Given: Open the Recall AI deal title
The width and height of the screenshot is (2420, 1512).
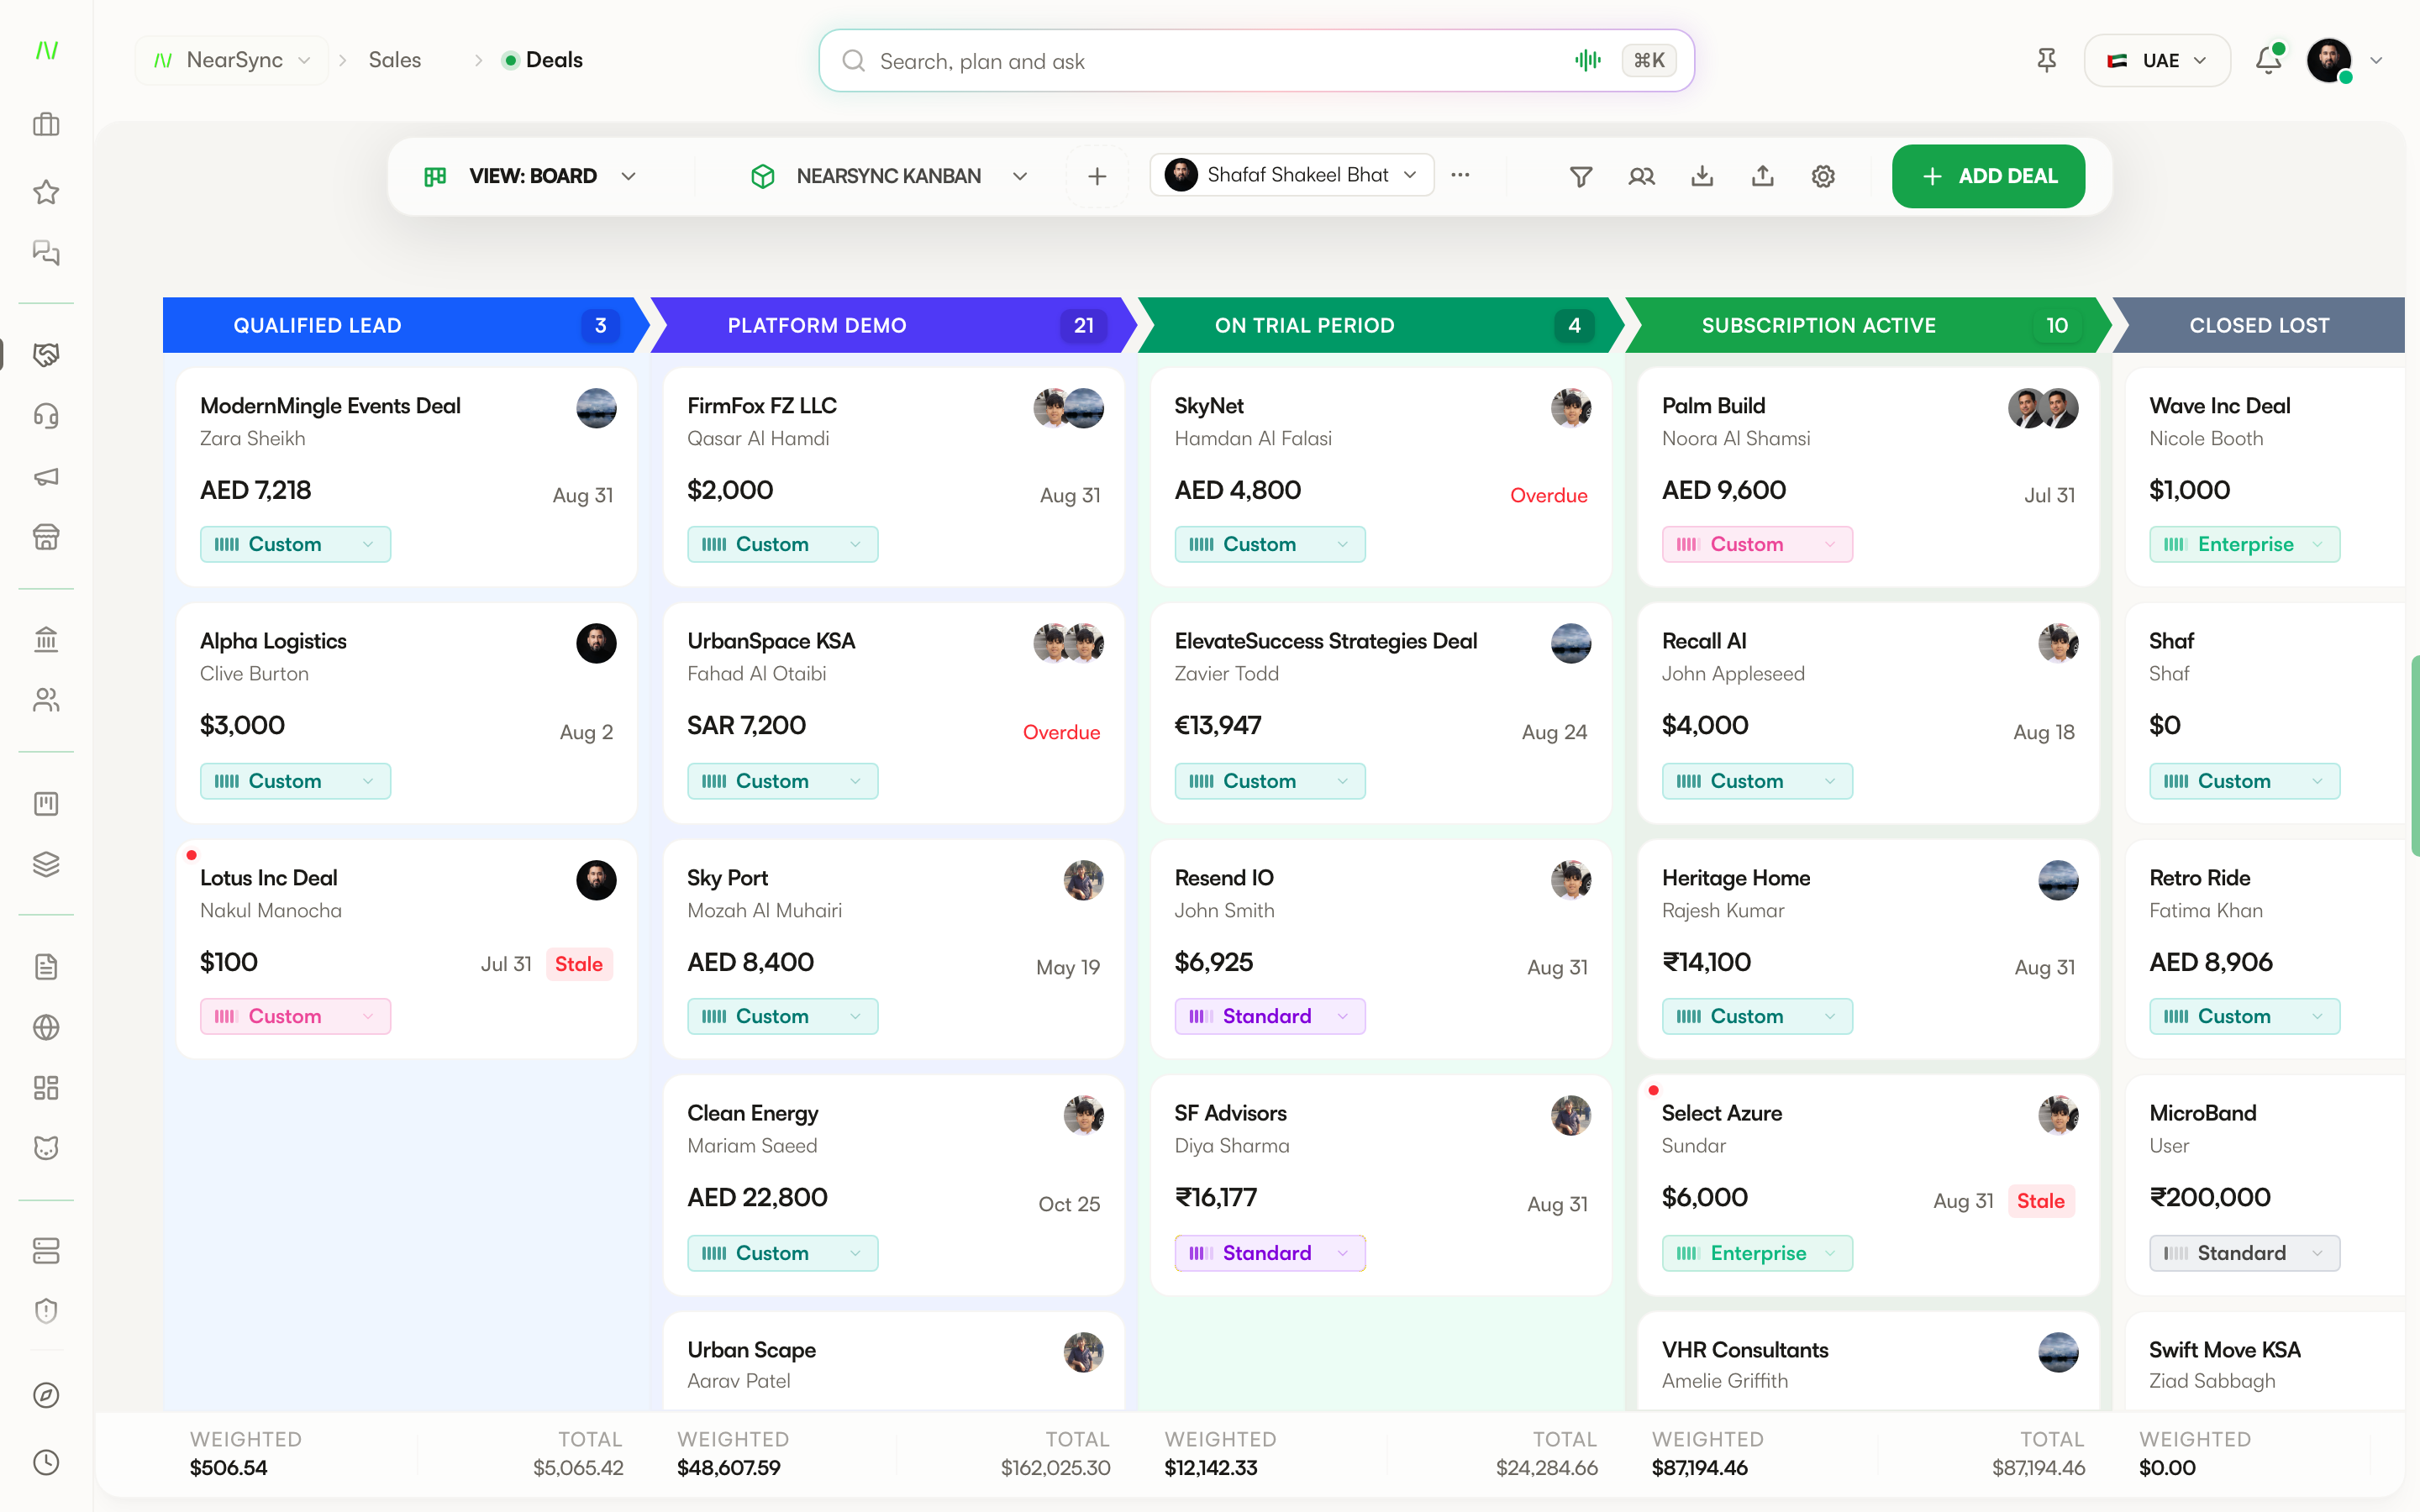Looking at the screenshot, I should coord(1704,641).
